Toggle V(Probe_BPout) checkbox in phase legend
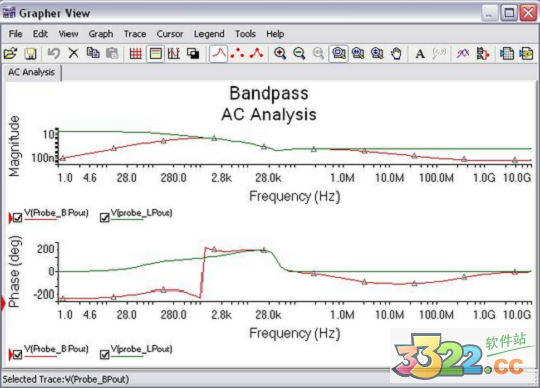The height and width of the screenshot is (388, 540). click(17, 354)
